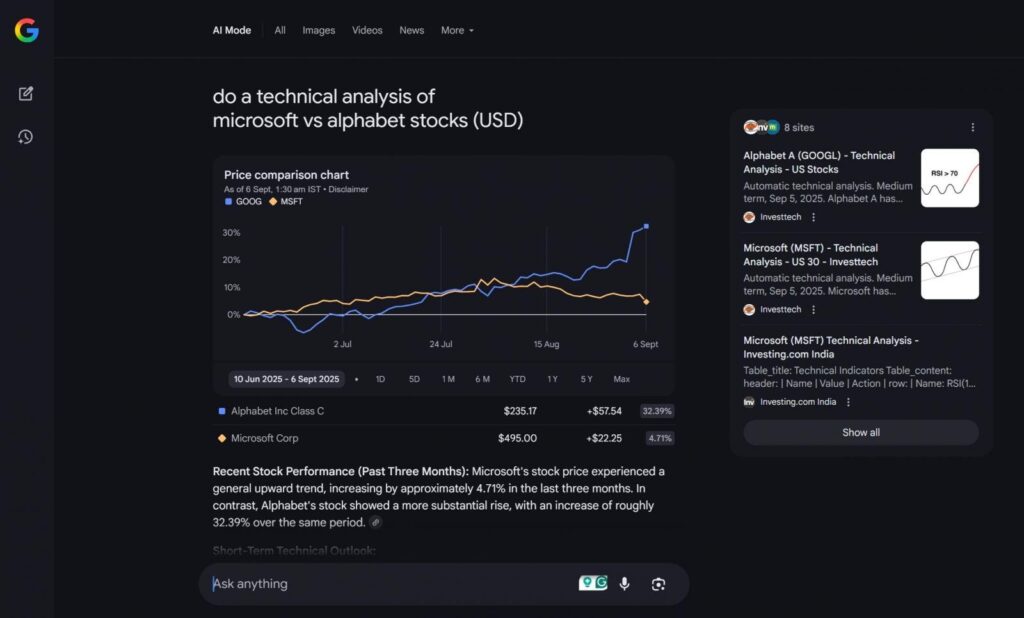Click the Show all button
This screenshot has height=618, width=1024.
click(x=859, y=432)
